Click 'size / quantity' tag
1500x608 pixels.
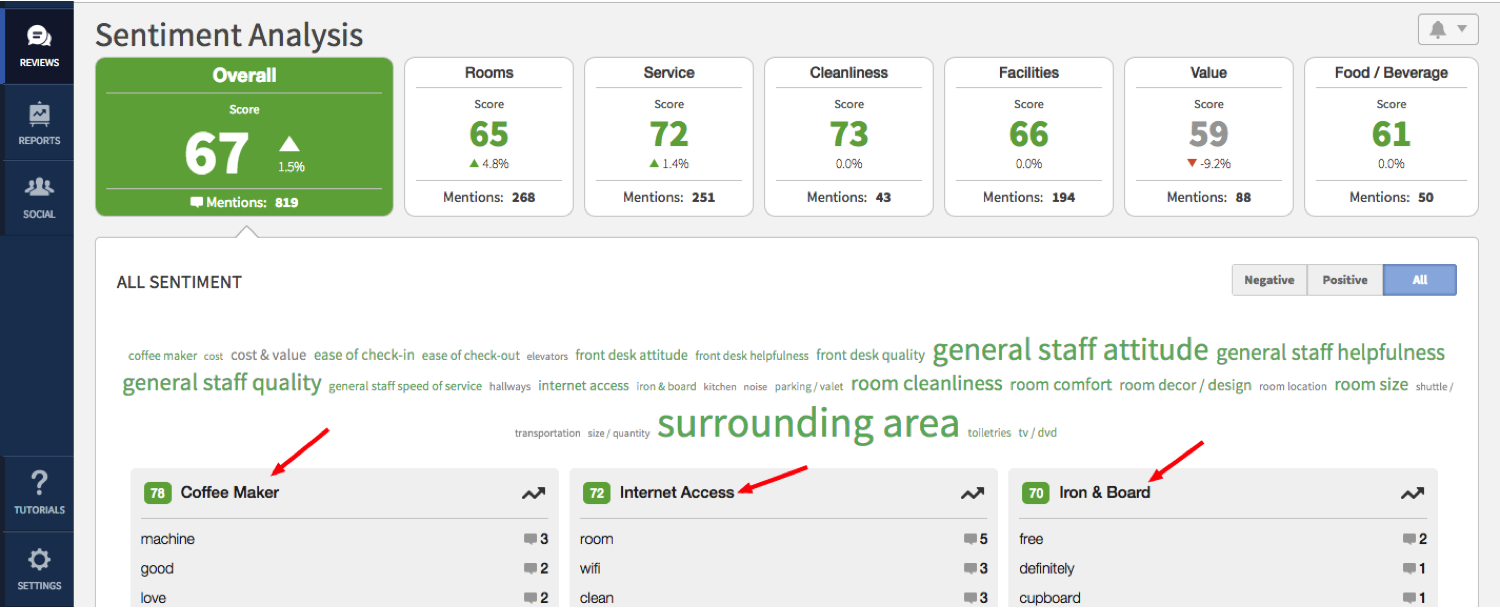(619, 434)
